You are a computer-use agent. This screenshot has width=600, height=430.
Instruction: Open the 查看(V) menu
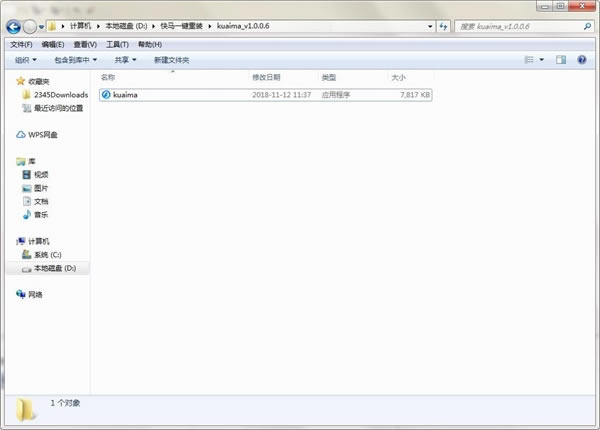click(x=85, y=44)
